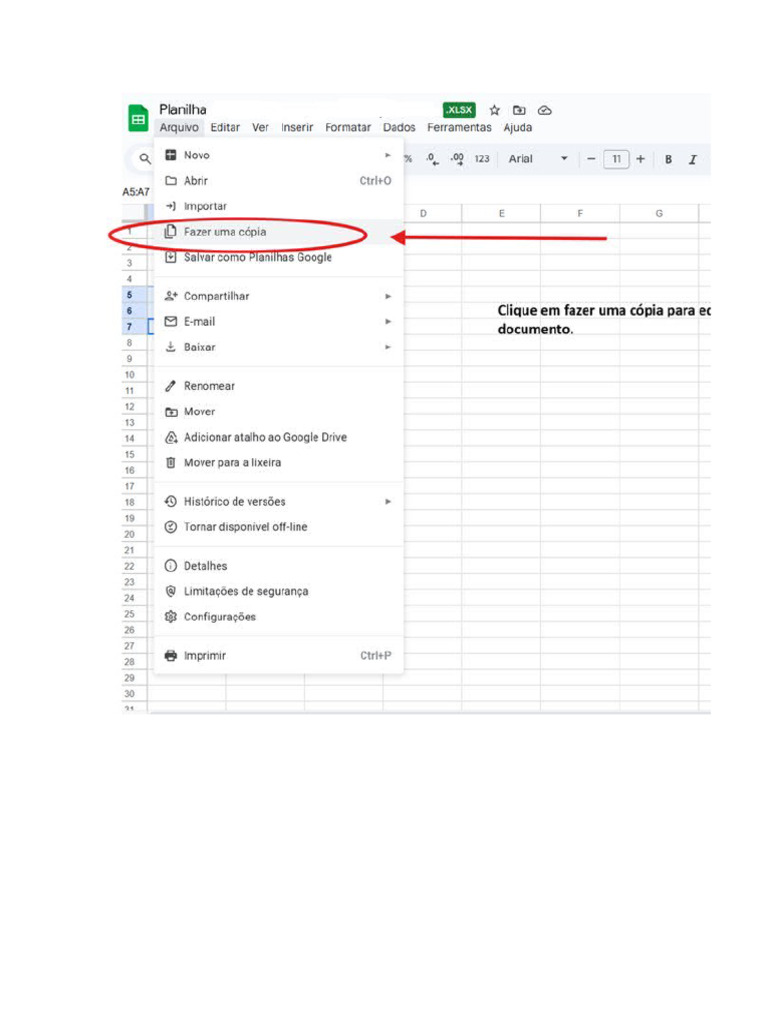The width and height of the screenshot is (768, 1024).
Task: Choose Salvar como Planilhas Google
Action: tap(279, 257)
